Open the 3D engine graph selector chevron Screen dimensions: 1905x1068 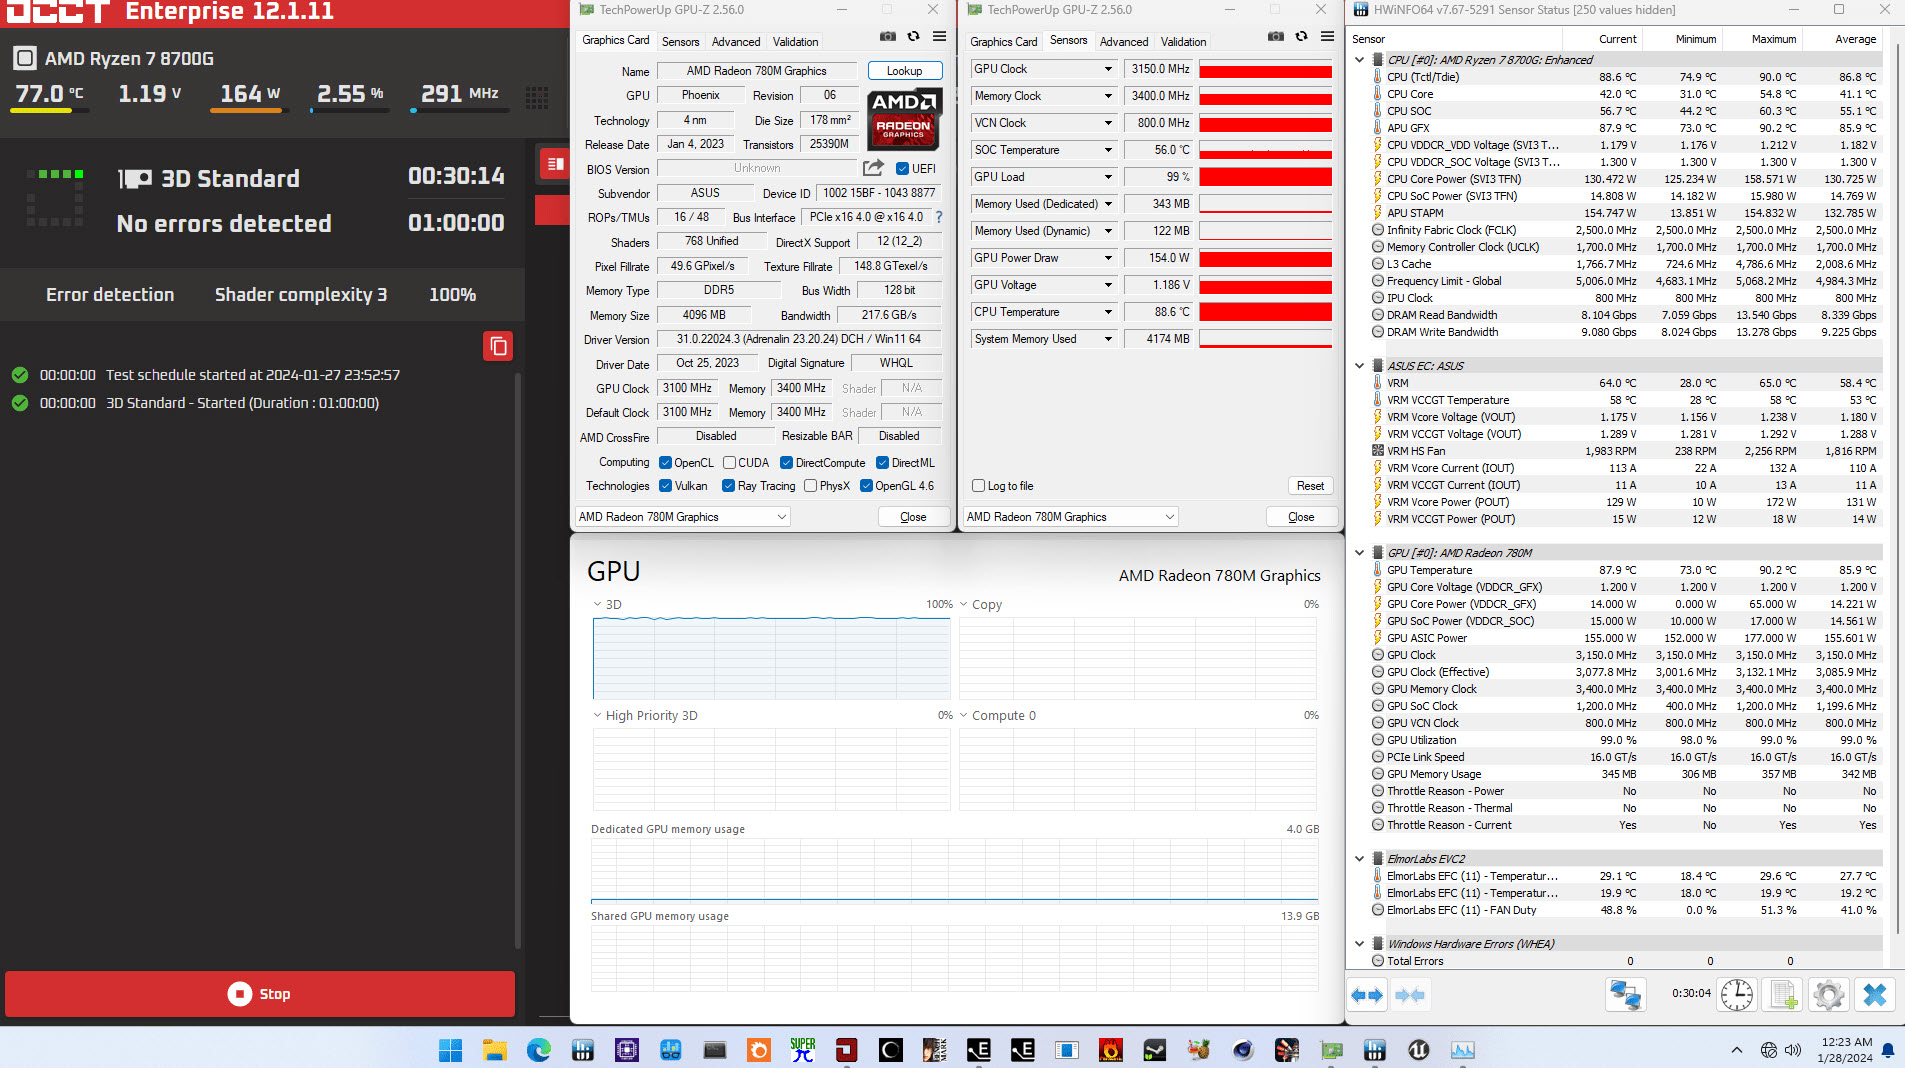tap(597, 604)
